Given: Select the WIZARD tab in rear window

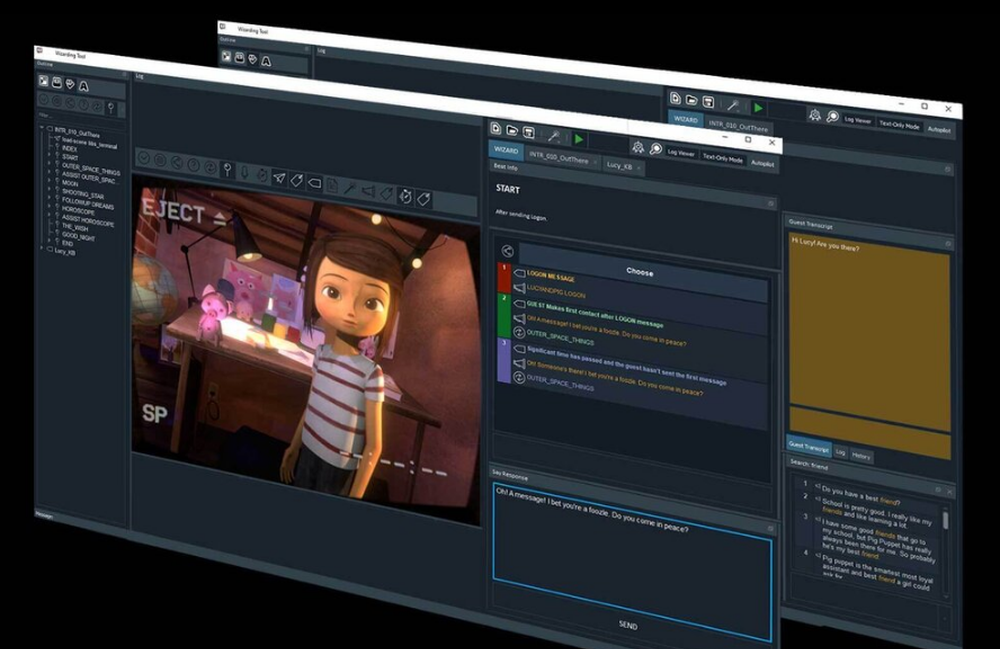Looking at the screenshot, I should point(686,119).
